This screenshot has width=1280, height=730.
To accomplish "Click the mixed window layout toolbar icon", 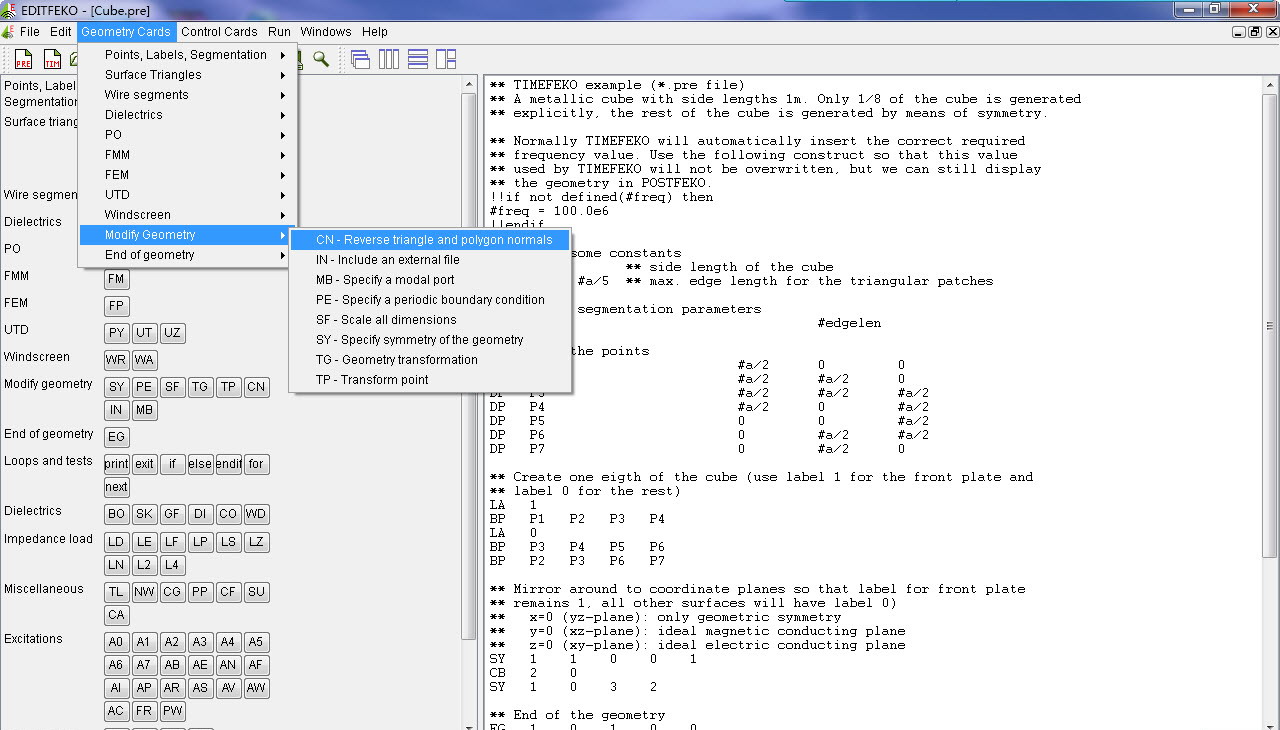I will [x=446, y=59].
